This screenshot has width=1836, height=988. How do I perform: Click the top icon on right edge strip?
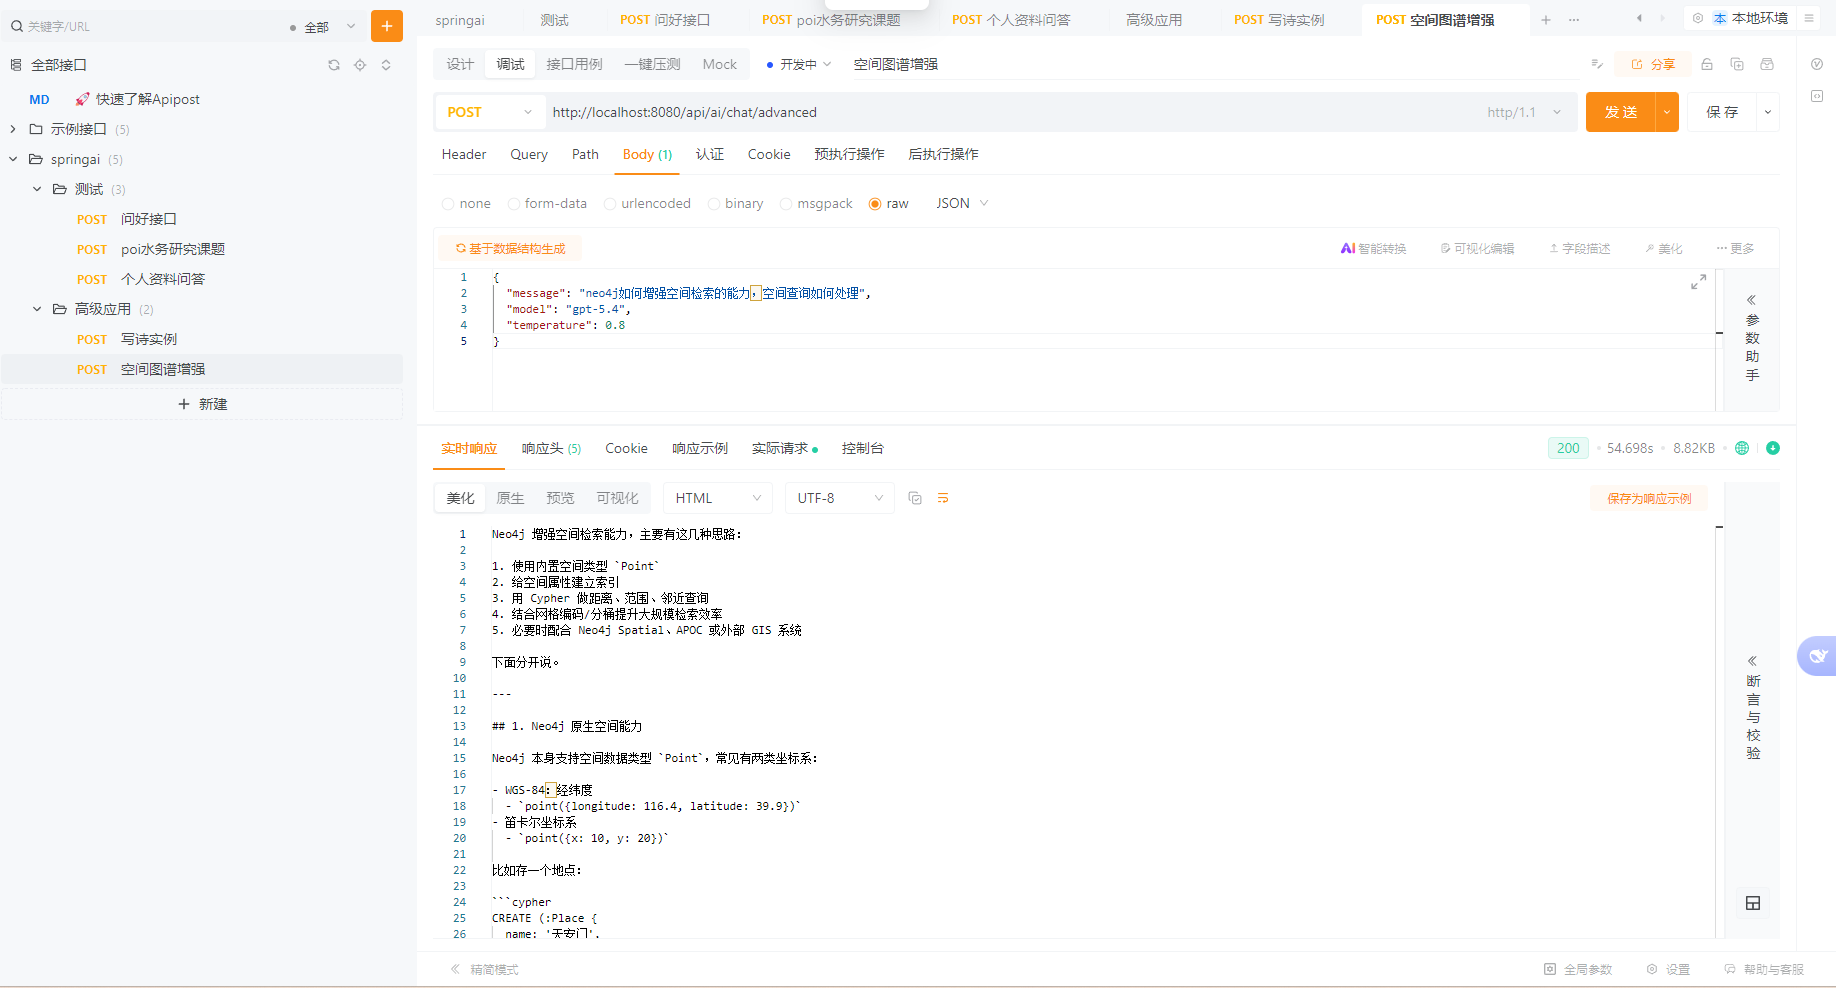point(1817,64)
